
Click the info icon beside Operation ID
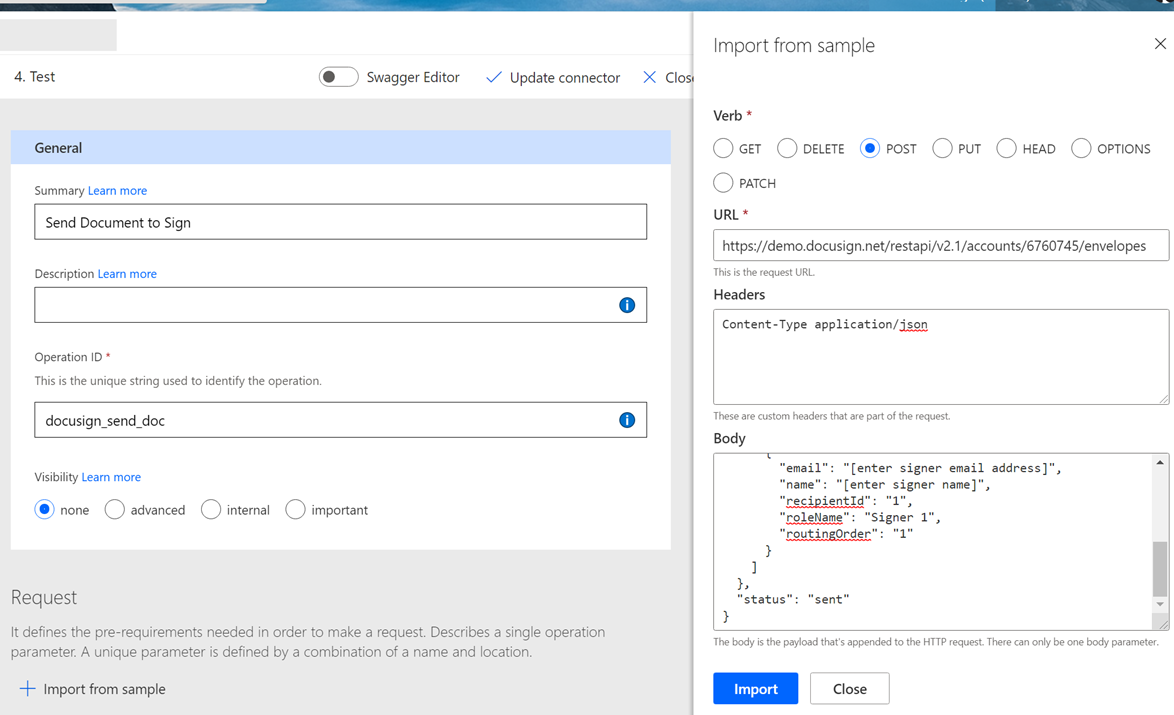(x=627, y=420)
